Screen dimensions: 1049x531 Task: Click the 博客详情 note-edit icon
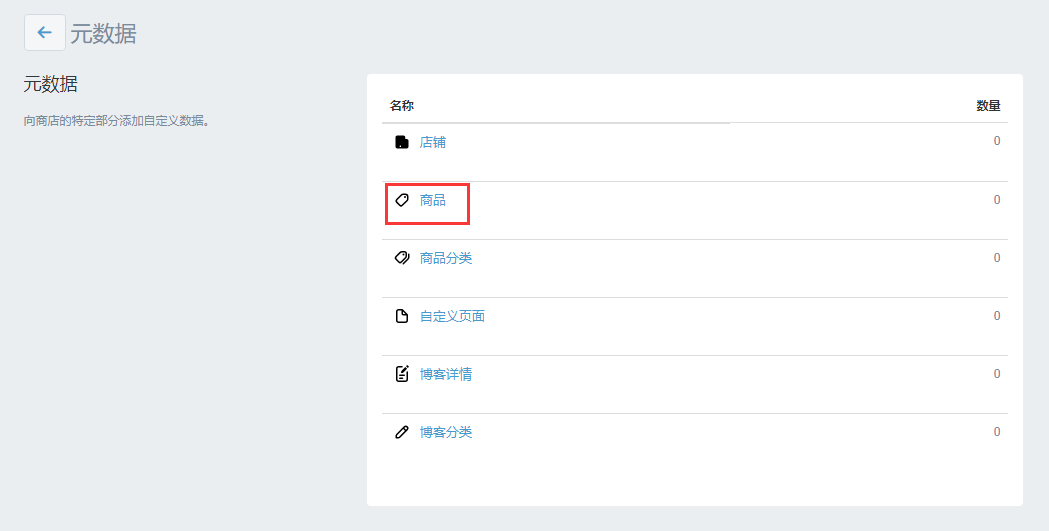(x=401, y=374)
